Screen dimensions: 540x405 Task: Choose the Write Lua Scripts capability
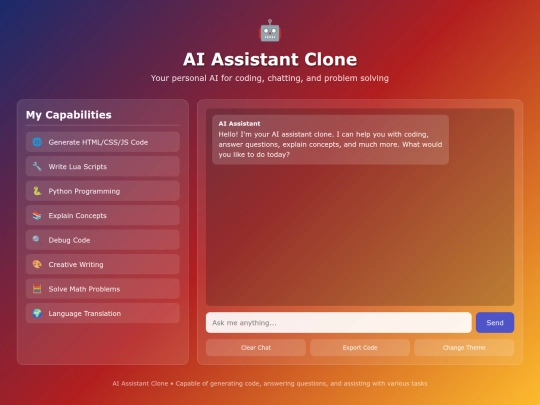pos(103,166)
